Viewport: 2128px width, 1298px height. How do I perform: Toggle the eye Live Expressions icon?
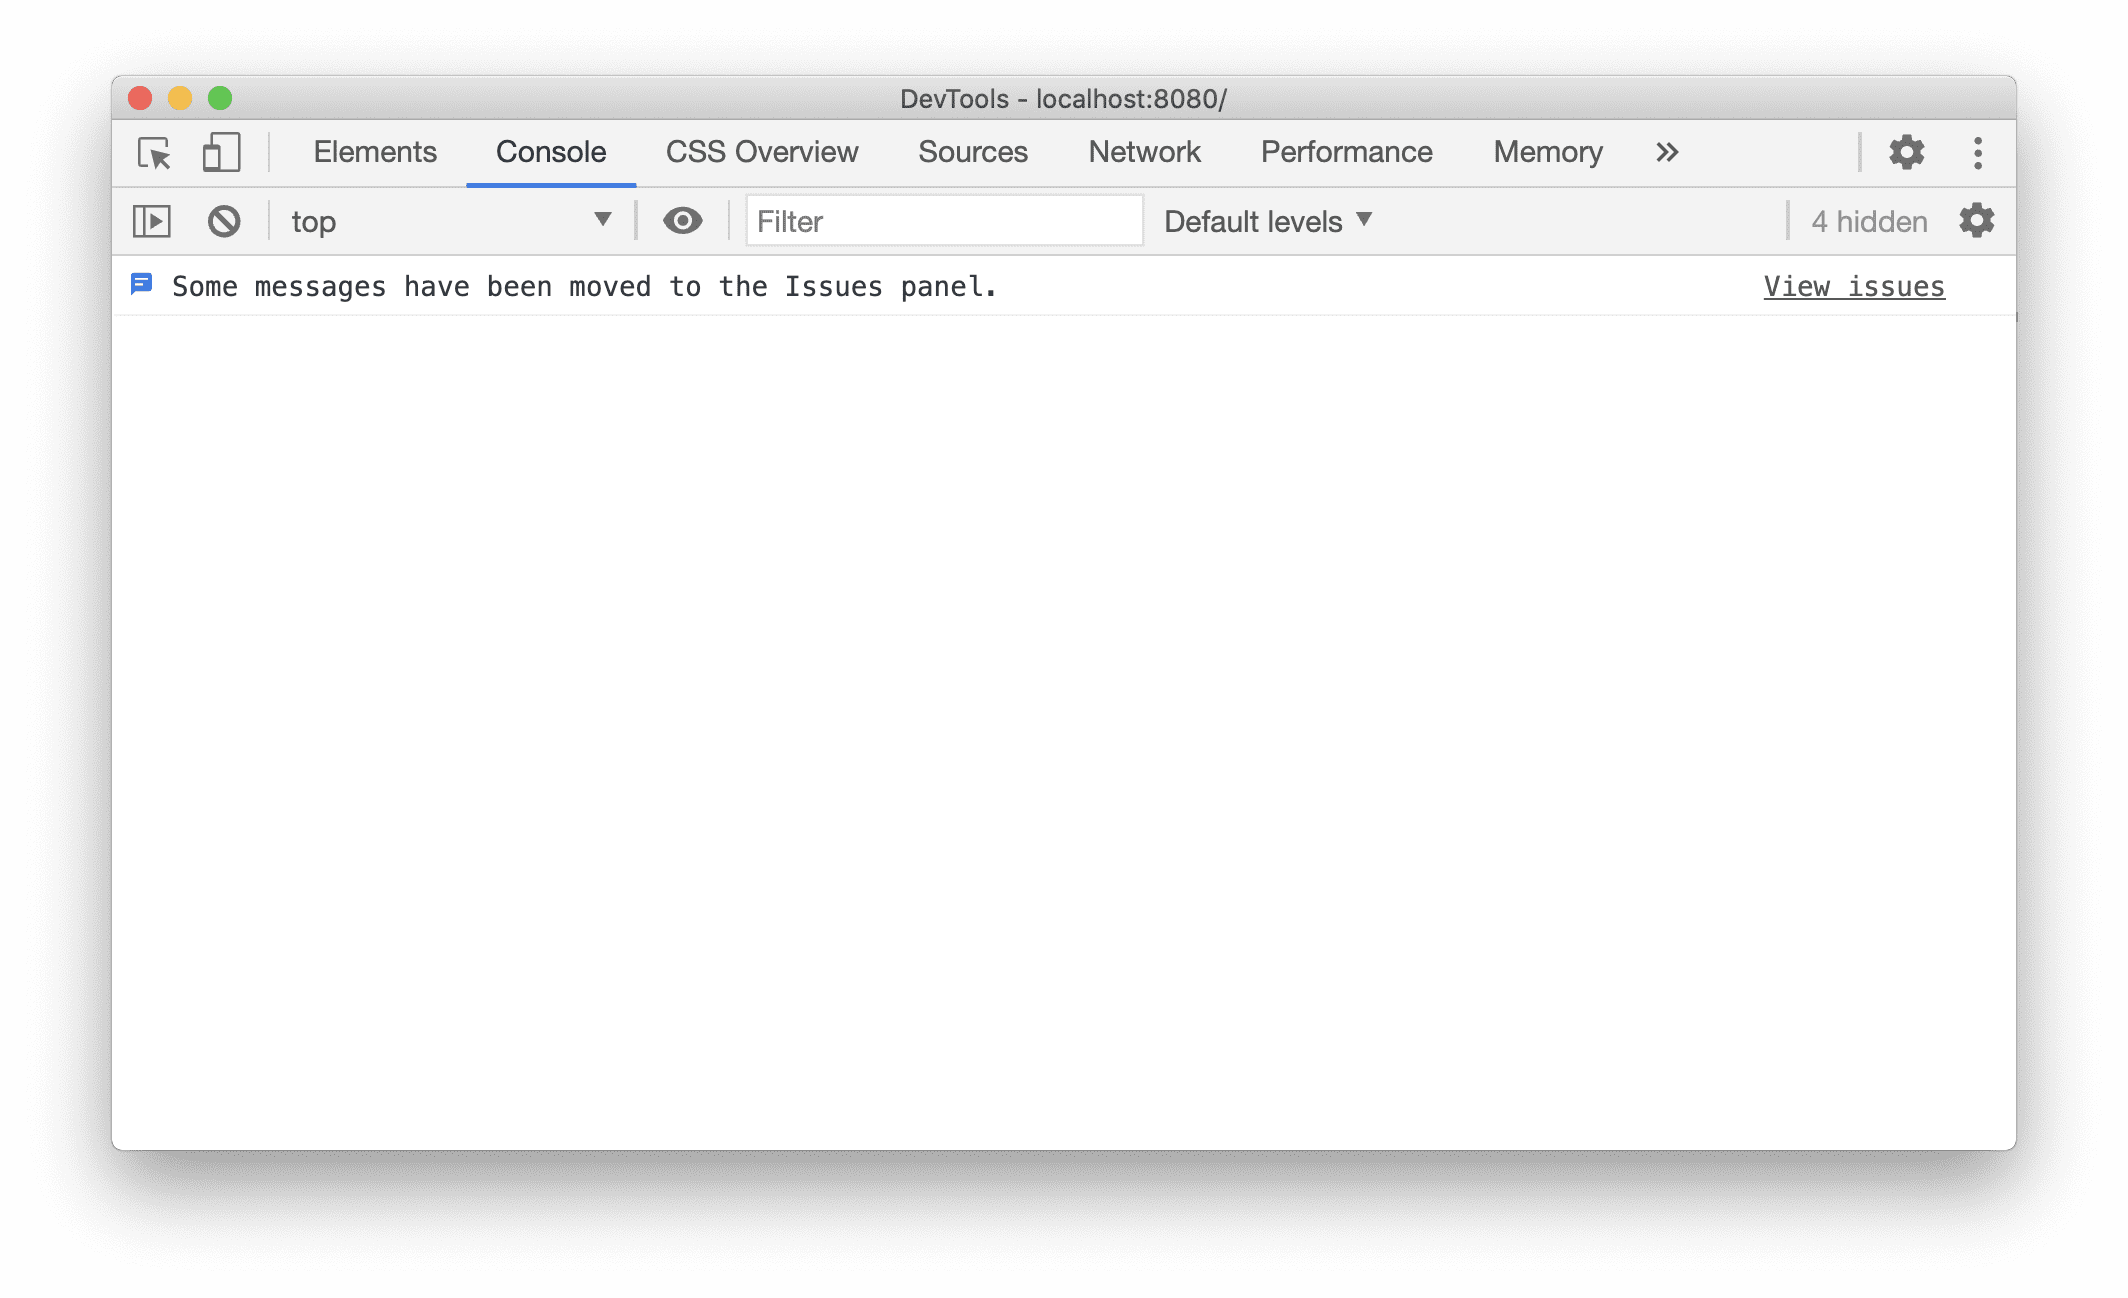click(682, 220)
